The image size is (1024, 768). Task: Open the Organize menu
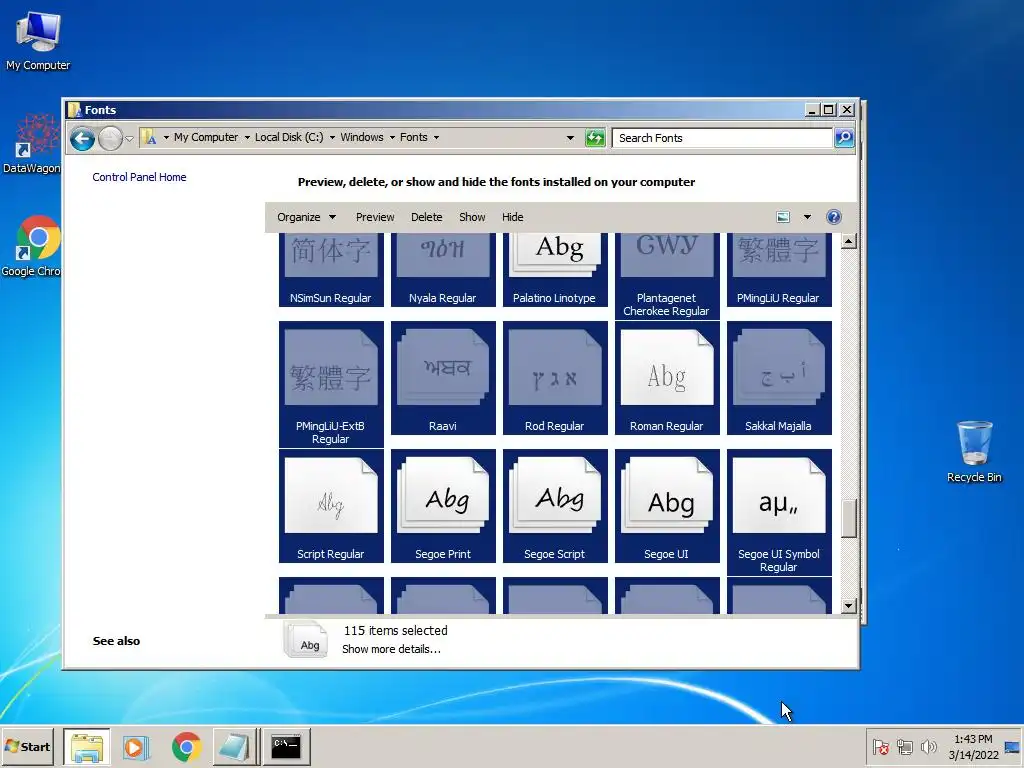[x=306, y=217]
